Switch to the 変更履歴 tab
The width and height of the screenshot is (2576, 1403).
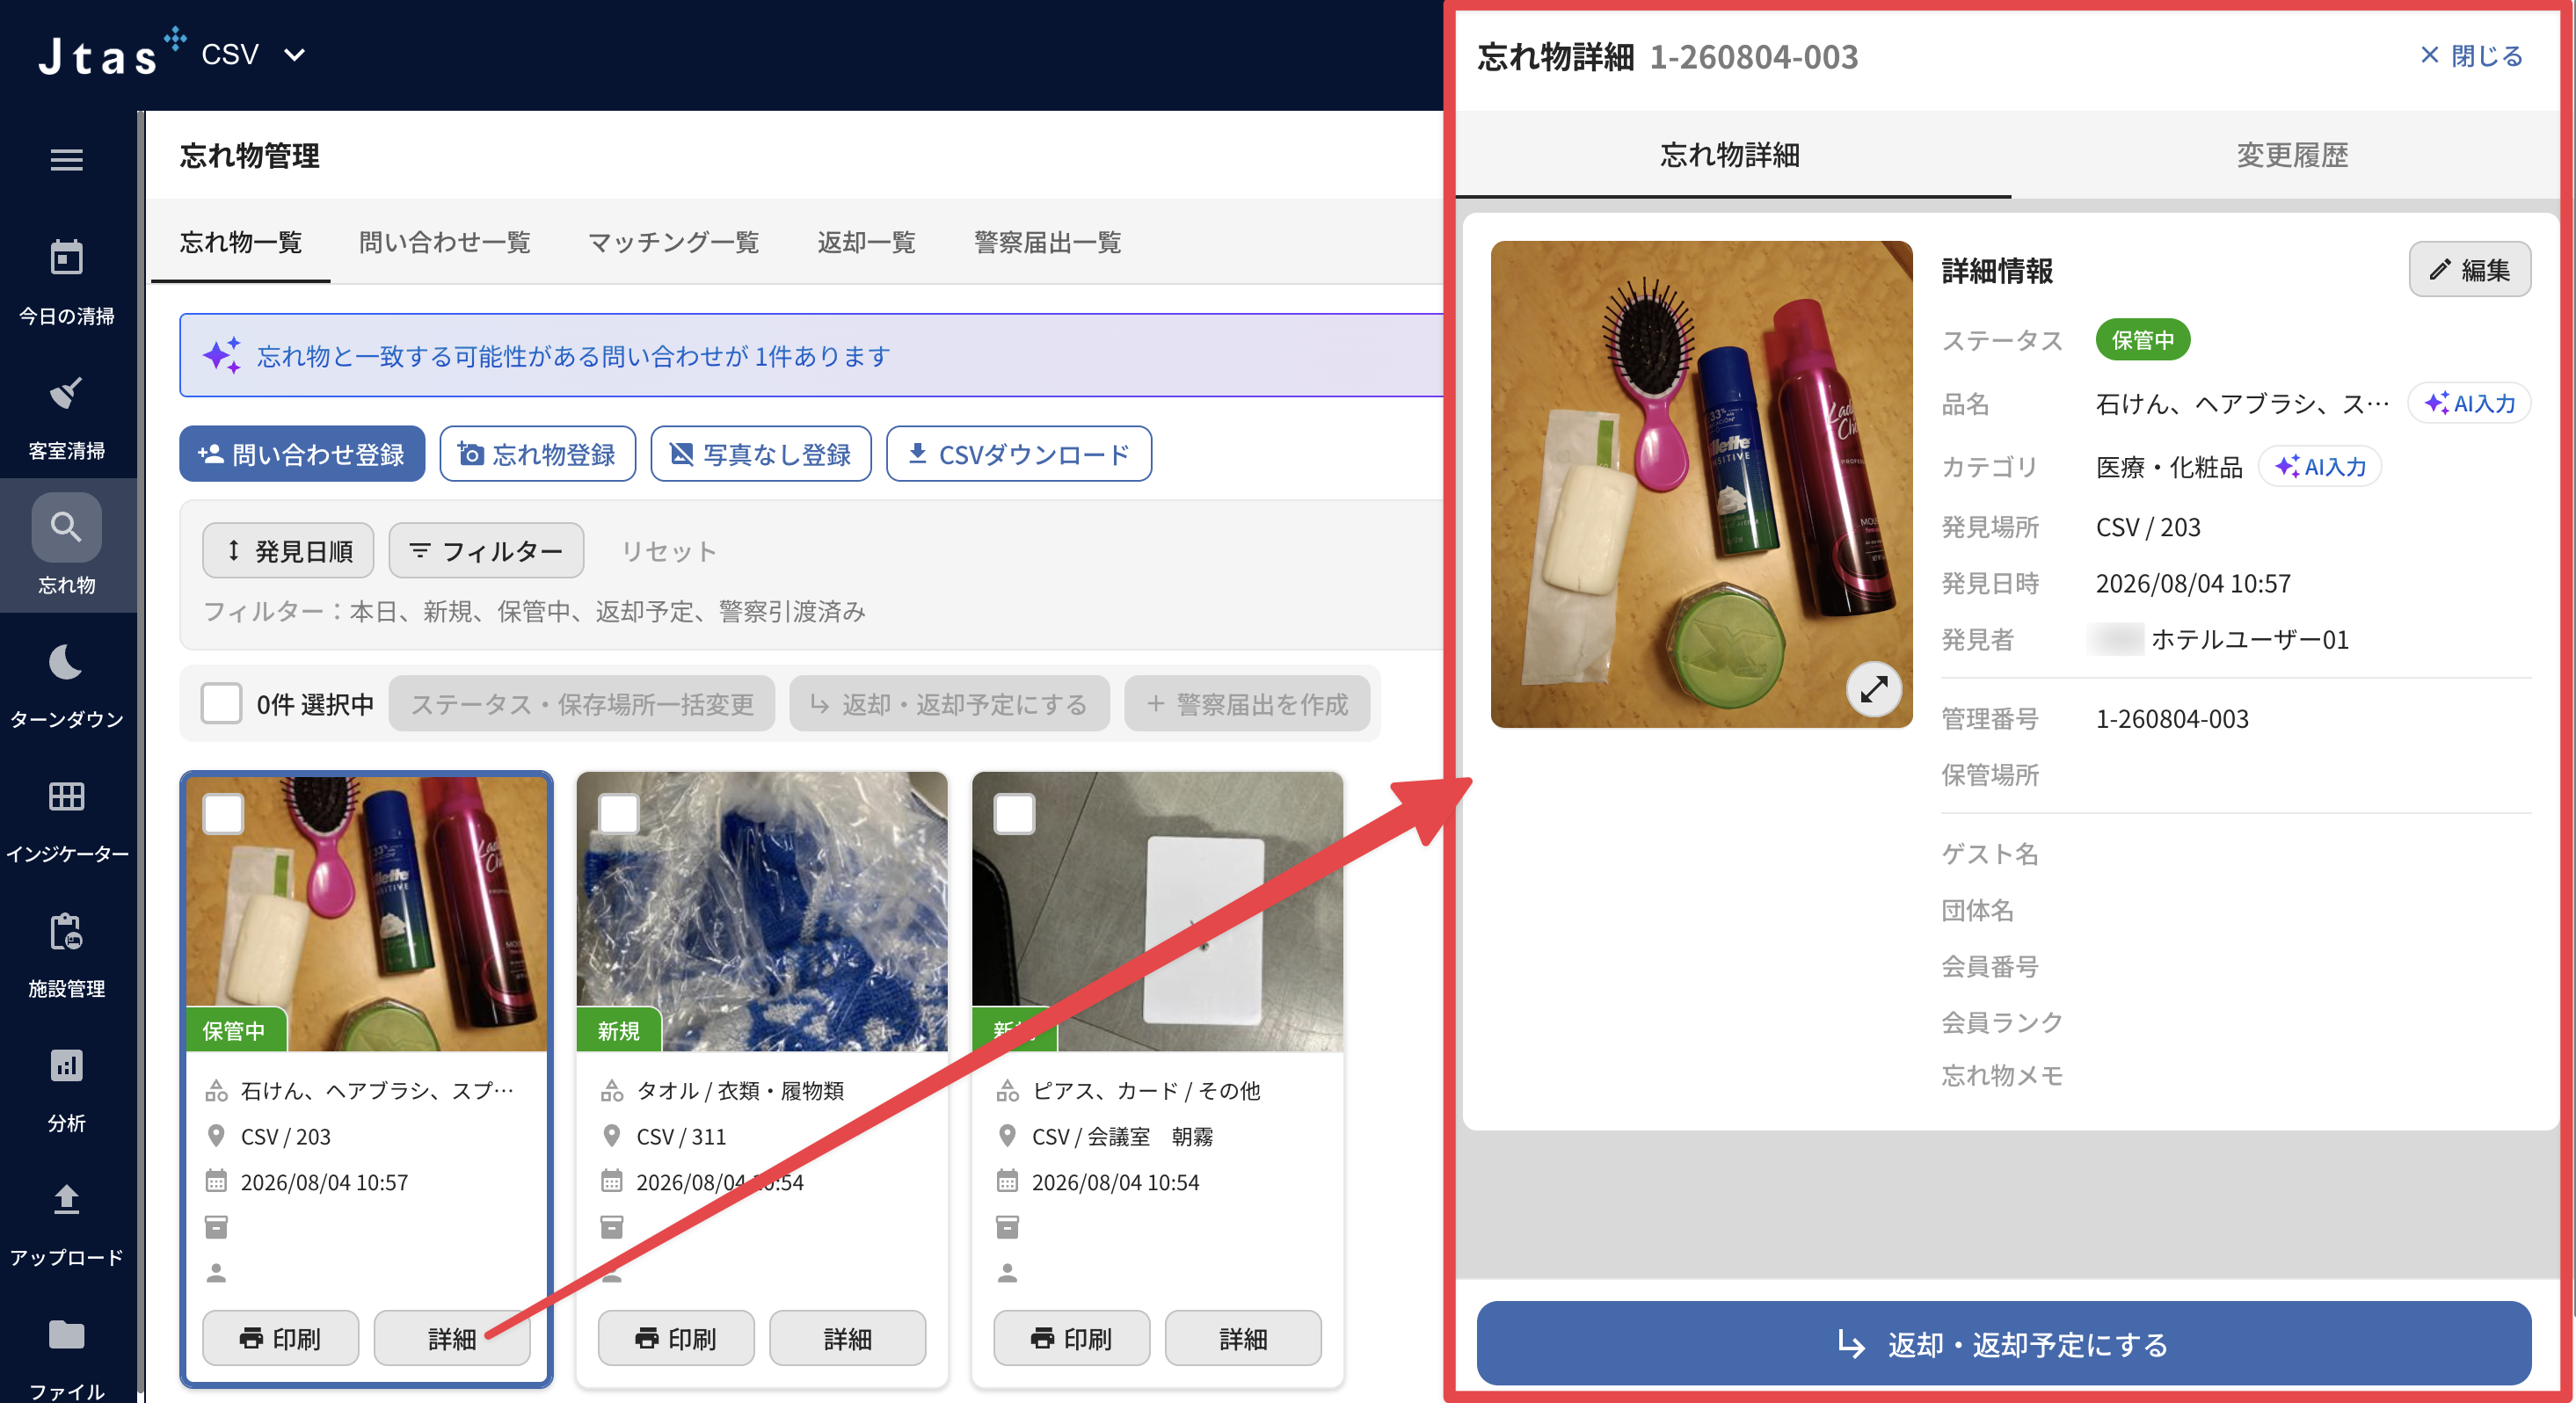coord(2291,155)
